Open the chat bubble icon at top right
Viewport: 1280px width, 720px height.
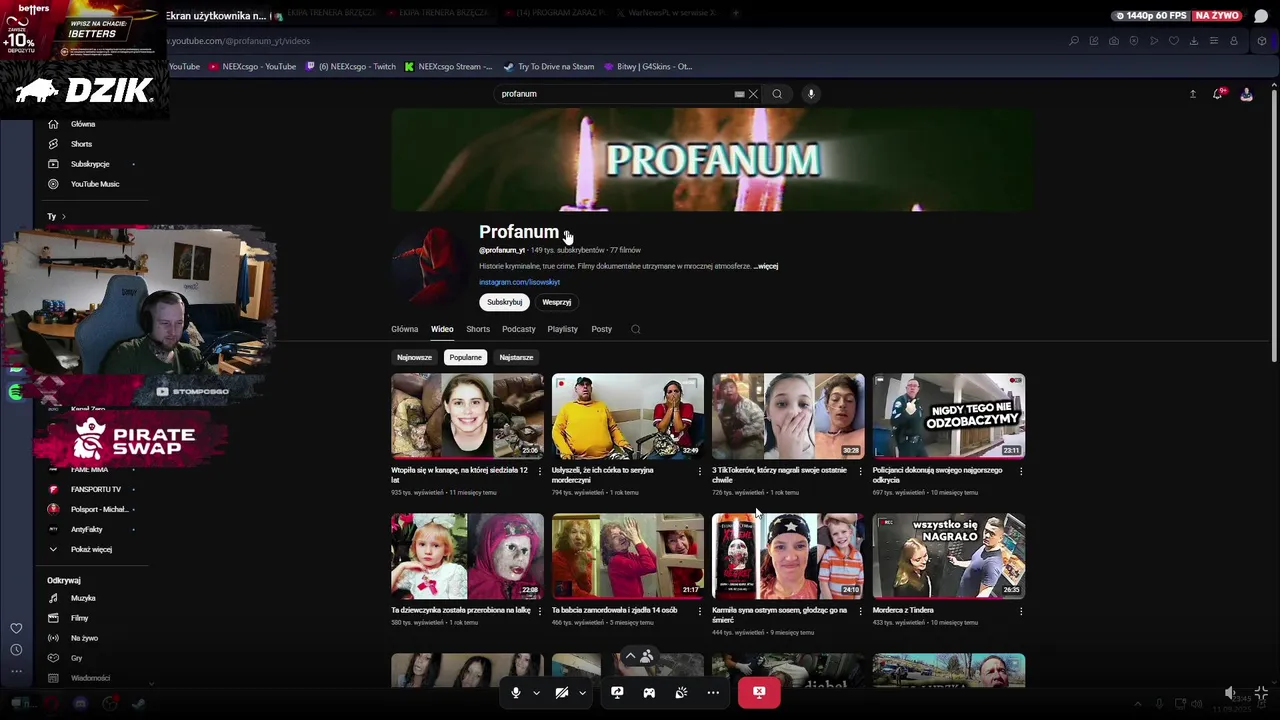[1261, 16]
